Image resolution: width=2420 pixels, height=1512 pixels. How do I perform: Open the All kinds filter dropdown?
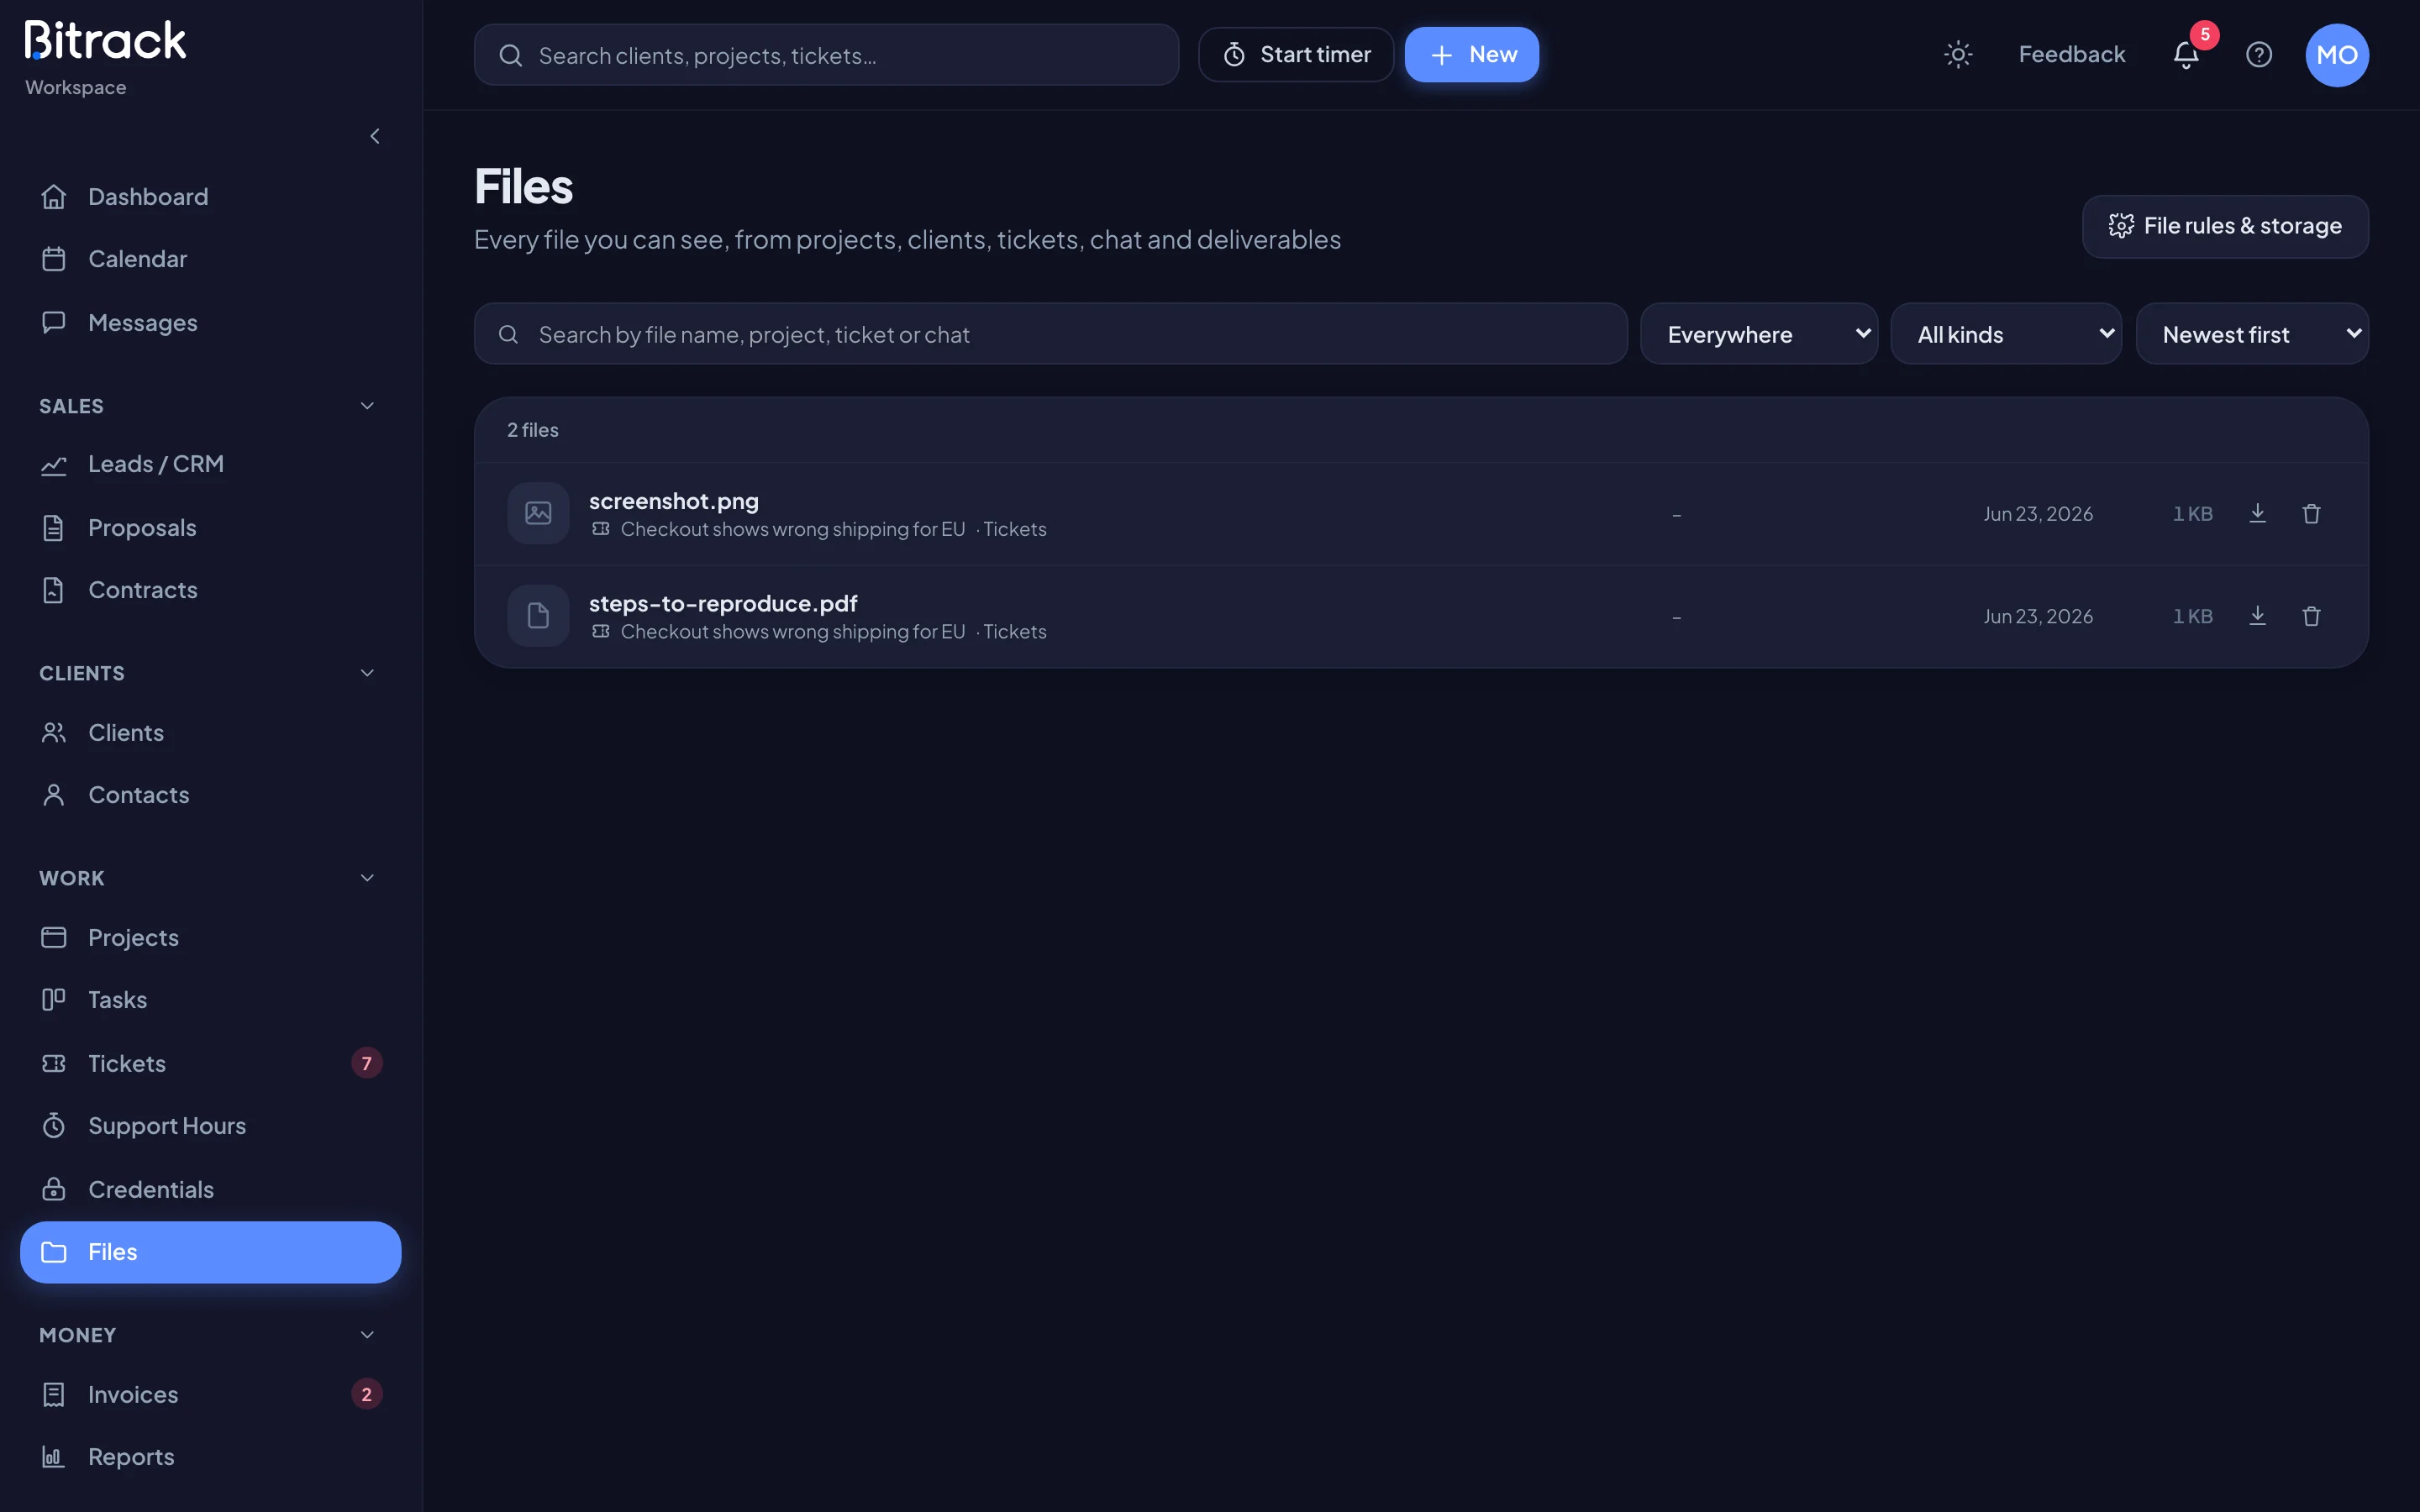tap(2006, 334)
